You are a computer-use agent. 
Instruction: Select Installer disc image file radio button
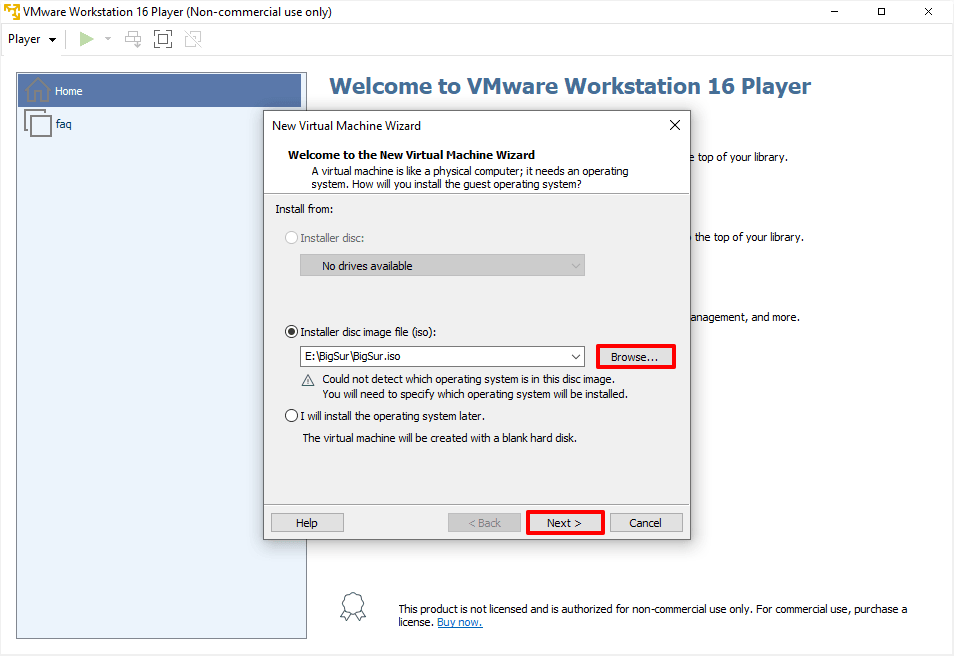pyautogui.click(x=292, y=332)
